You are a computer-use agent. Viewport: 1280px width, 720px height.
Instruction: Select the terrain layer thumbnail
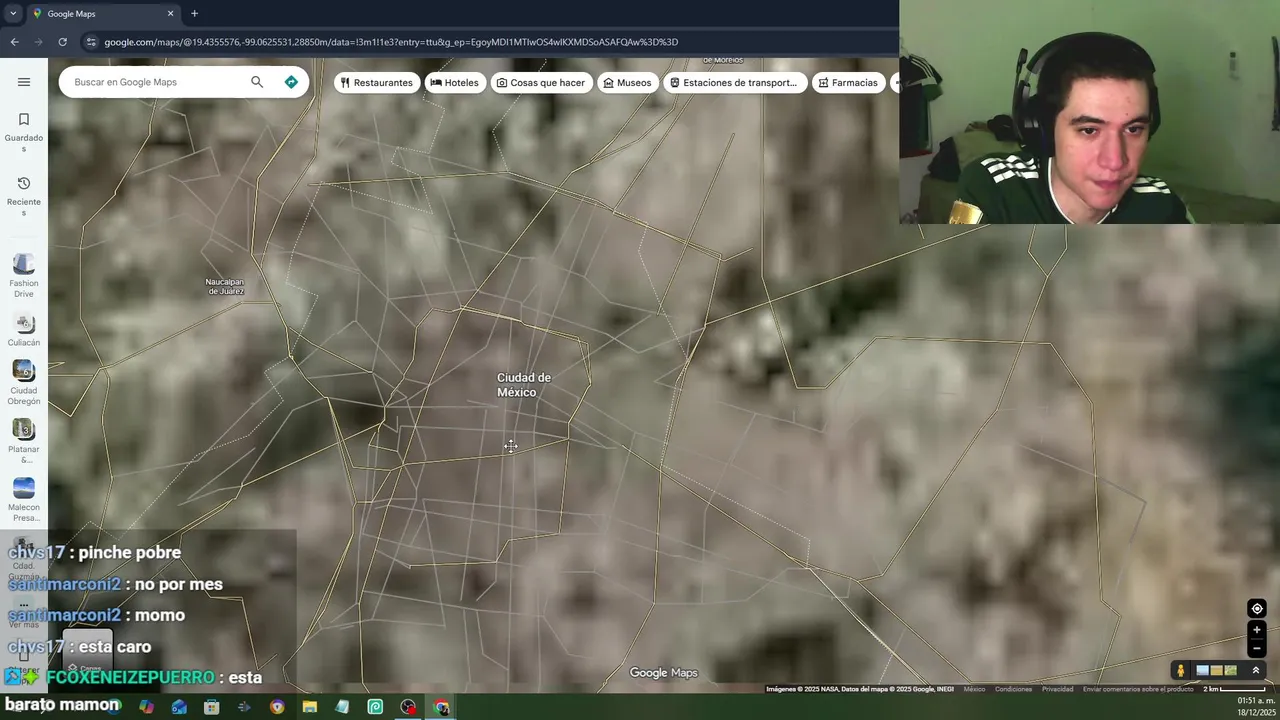(x=1217, y=671)
